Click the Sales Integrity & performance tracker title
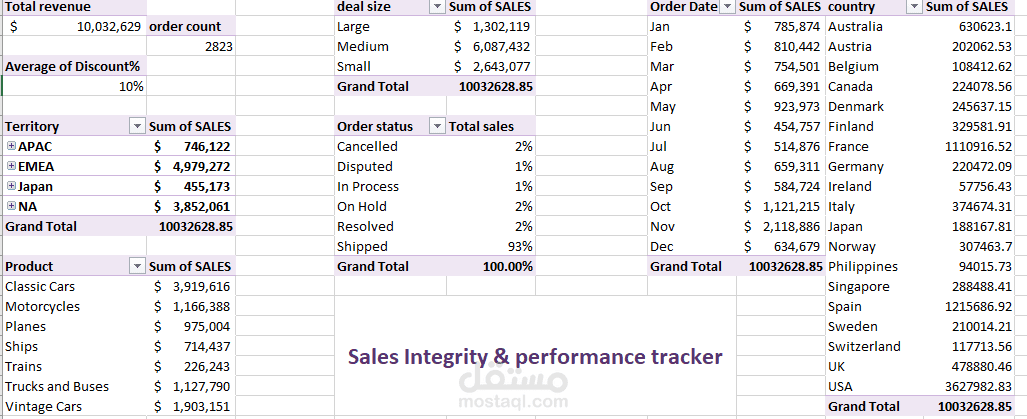The image size is (1027, 419). (x=534, y=356)
